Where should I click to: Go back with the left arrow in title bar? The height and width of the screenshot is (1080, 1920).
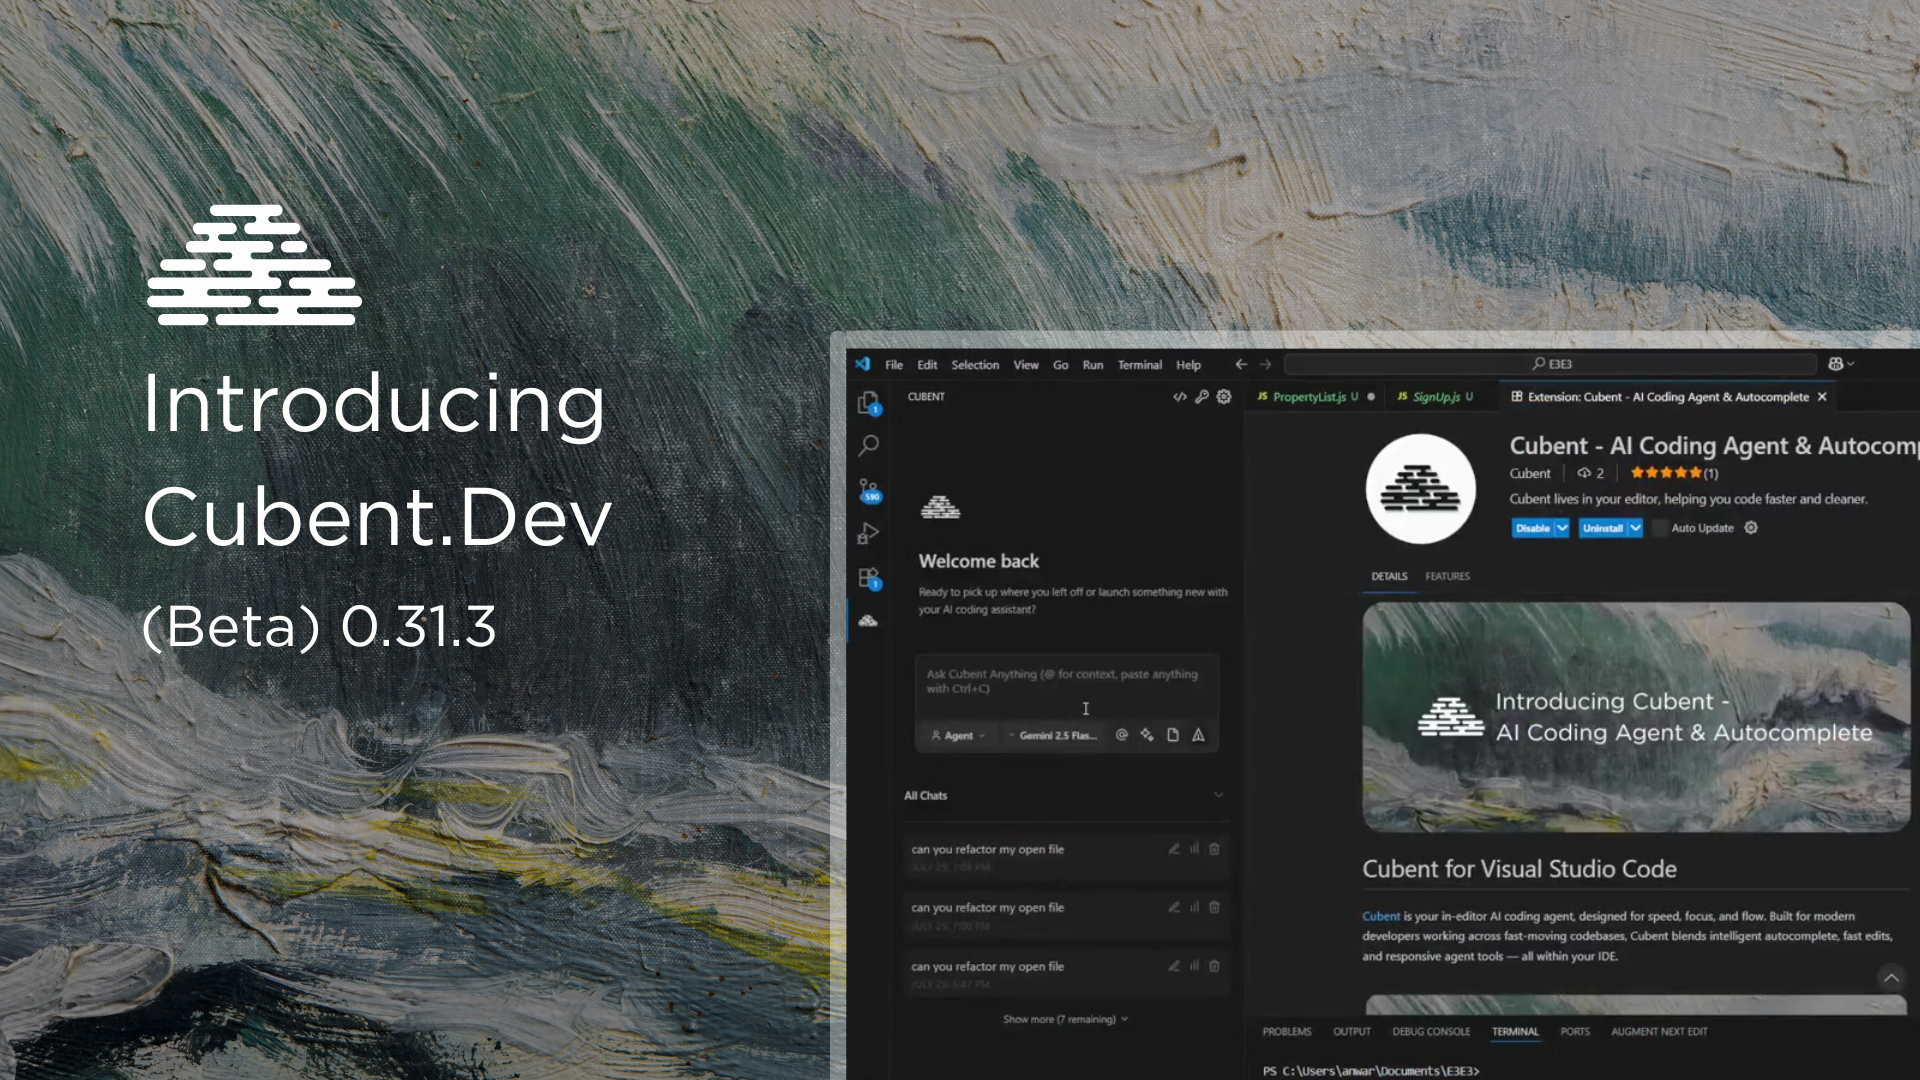click(x=1241, y=365)
